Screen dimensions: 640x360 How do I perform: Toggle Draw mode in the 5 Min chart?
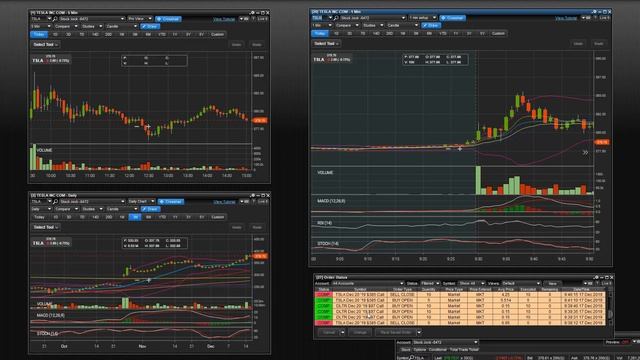(x=150, y=26)
